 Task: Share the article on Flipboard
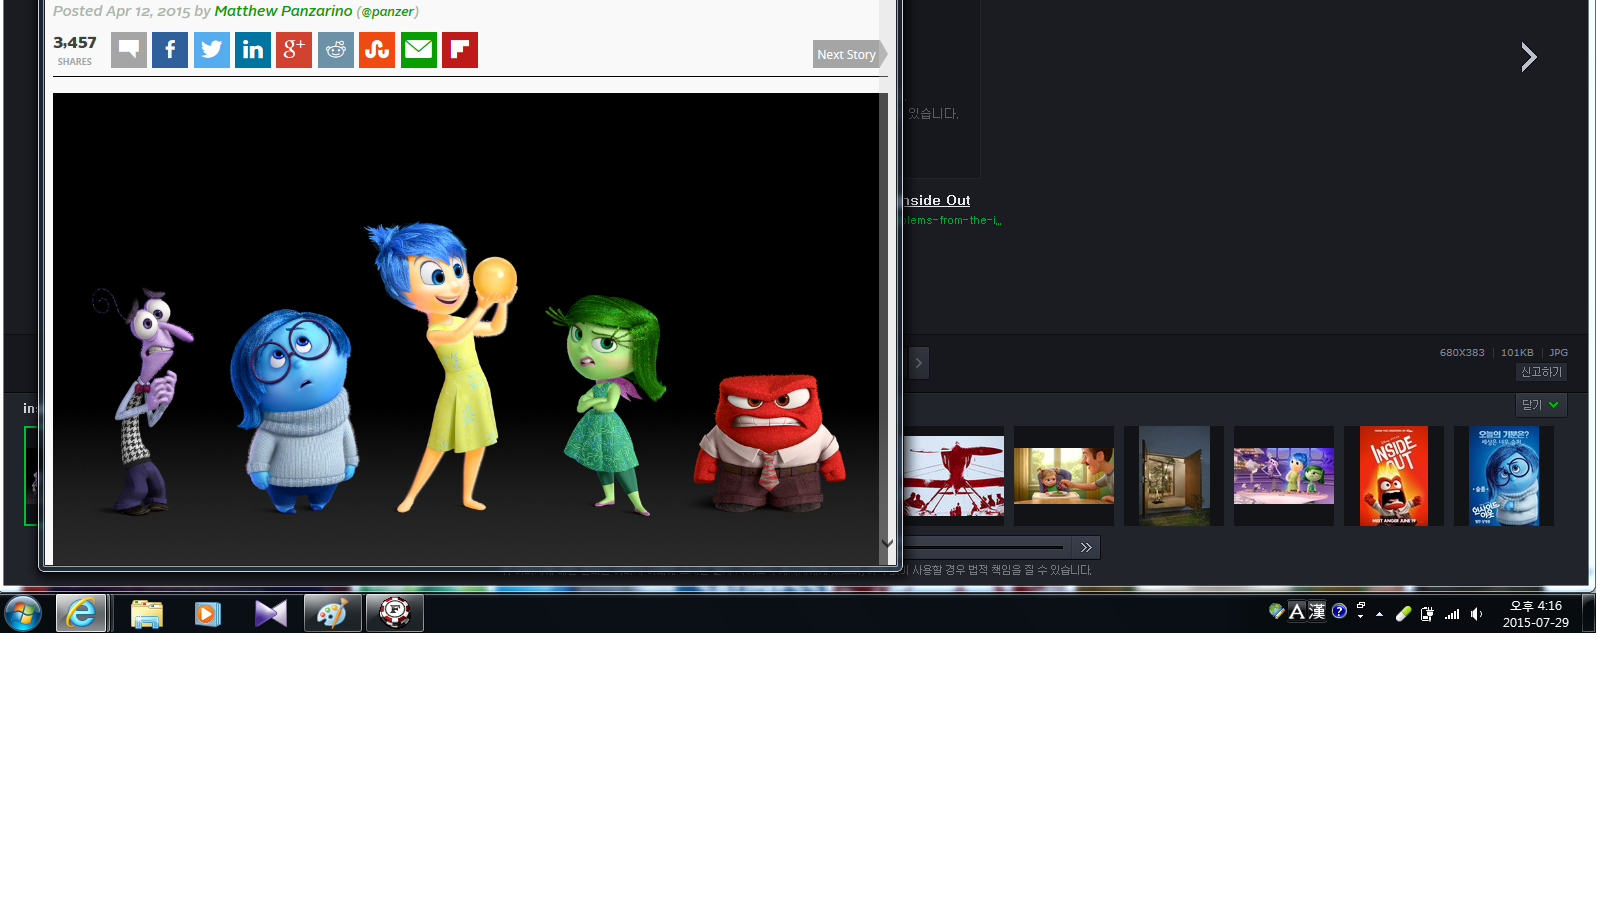point(460,50)
